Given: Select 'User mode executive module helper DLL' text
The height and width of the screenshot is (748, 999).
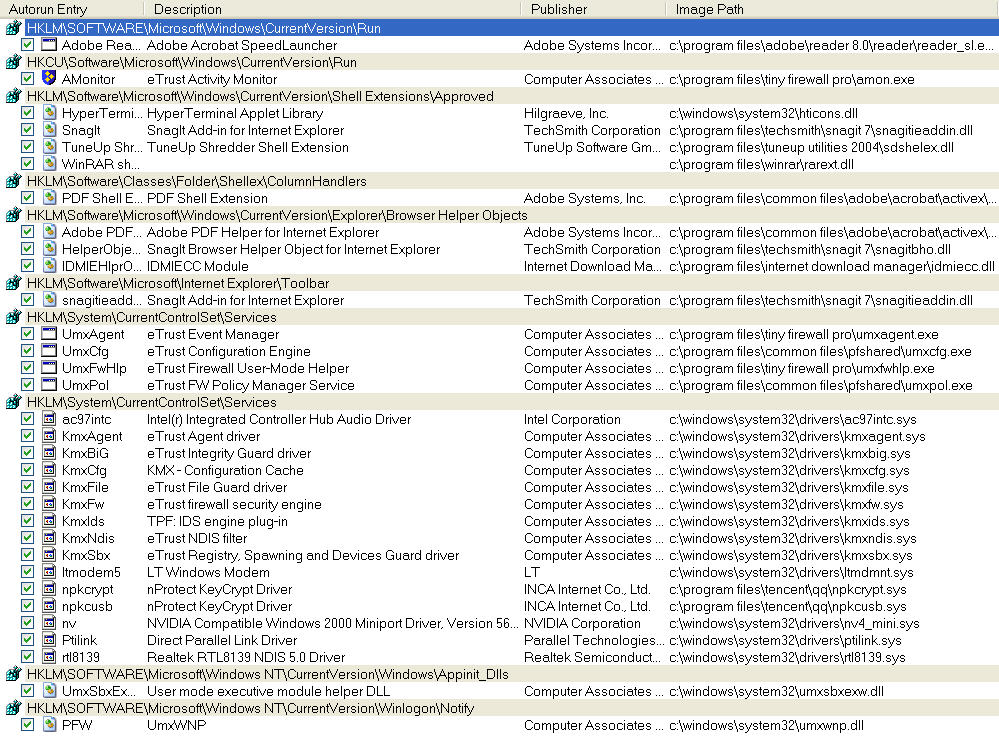Looking at the screenshot, I should coord(268,691).
